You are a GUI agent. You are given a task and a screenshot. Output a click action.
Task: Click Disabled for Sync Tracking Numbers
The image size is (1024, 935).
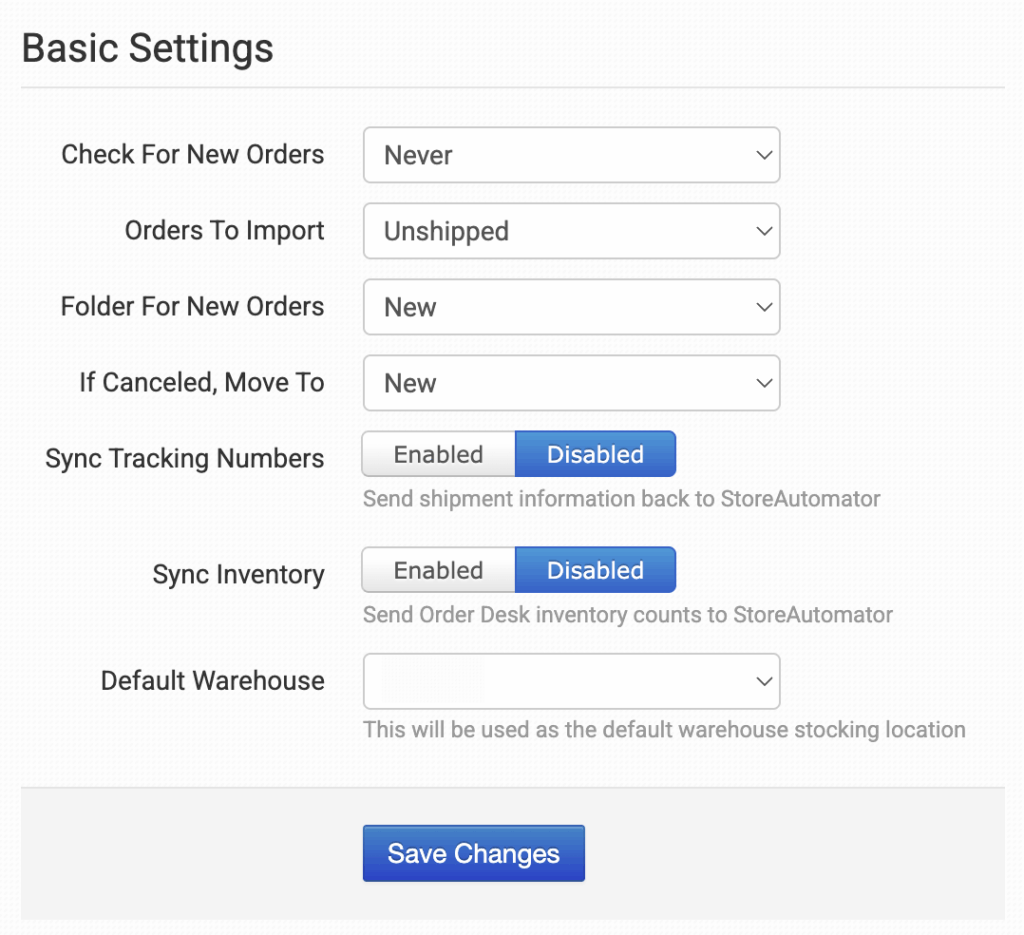pyautogui.click(x=595, y=455)
